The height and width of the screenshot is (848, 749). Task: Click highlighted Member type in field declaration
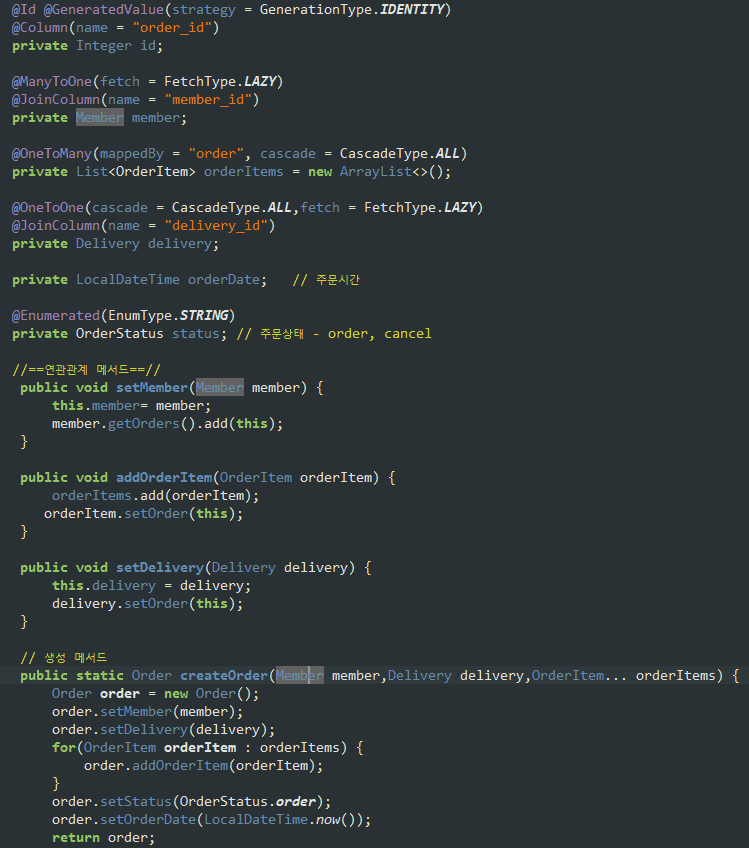pos(100,117)
